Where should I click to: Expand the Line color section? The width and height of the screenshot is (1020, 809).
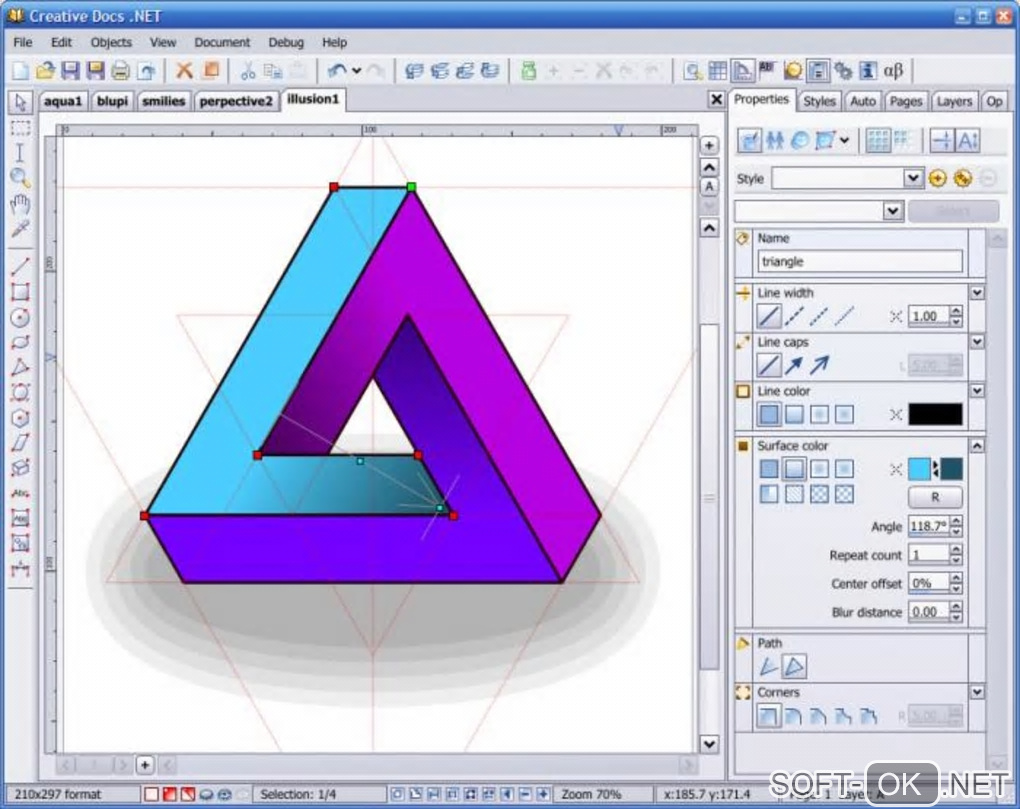pos(977,390)
